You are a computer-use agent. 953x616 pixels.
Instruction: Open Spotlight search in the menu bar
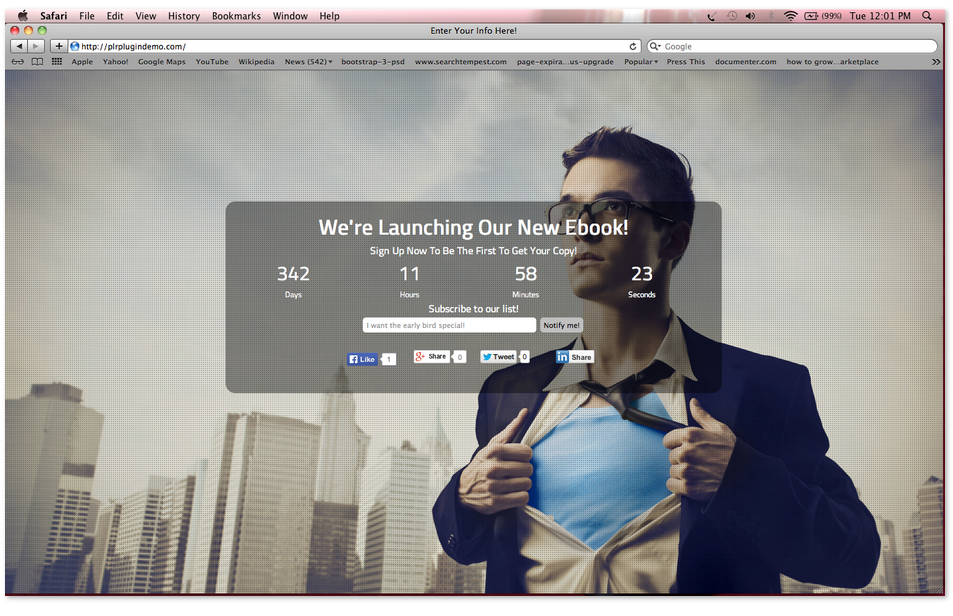tap(927, 16)
